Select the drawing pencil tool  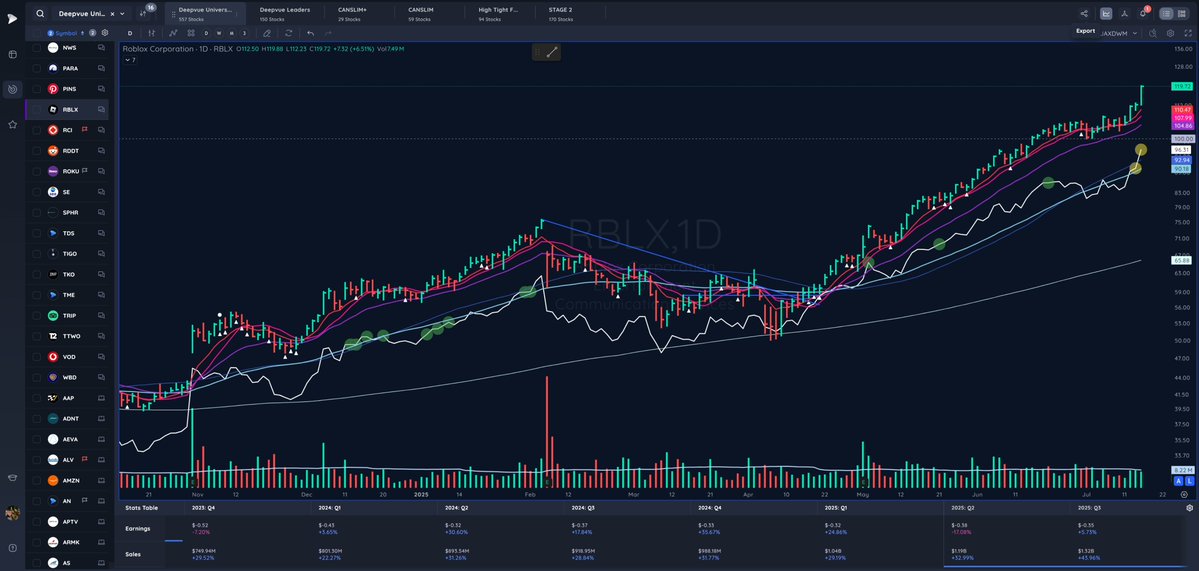(267, 33)
